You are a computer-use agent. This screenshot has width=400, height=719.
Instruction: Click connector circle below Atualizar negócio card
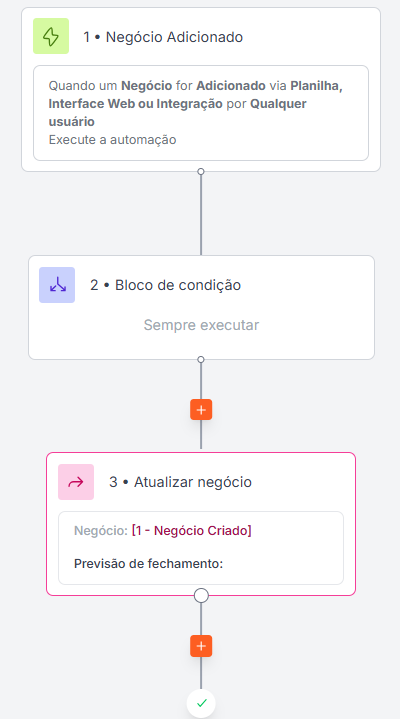201,596
